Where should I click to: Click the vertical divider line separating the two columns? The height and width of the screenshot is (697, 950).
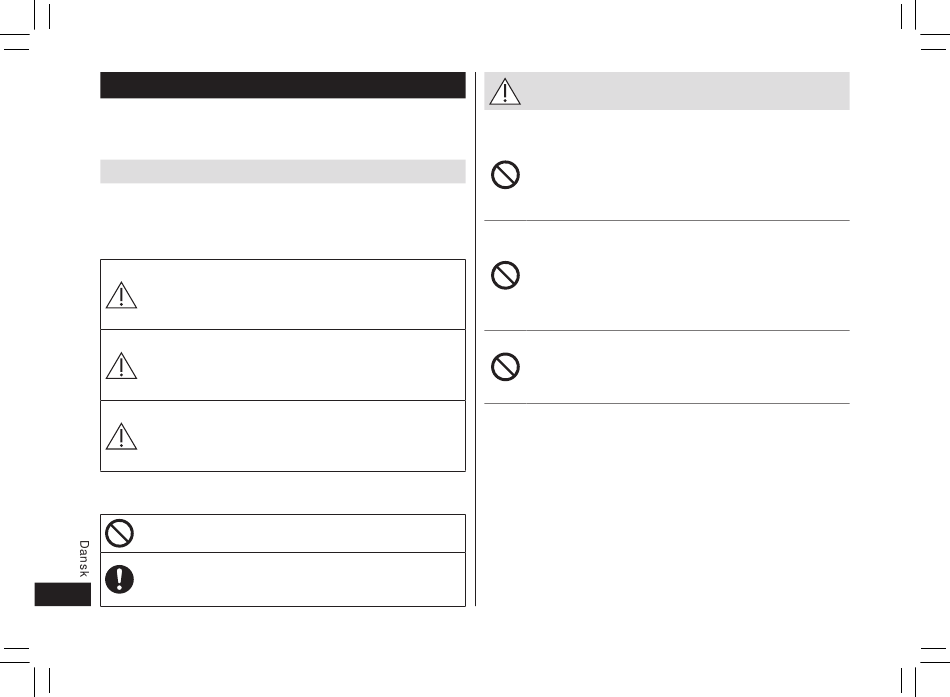[476, 339]
